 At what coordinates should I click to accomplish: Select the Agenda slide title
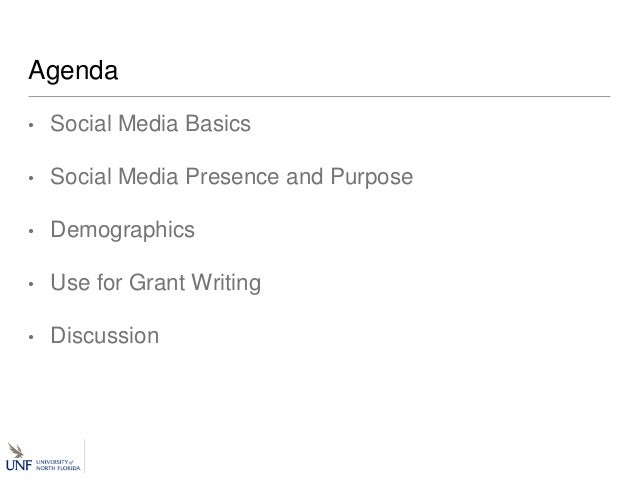tap(73, 73)
